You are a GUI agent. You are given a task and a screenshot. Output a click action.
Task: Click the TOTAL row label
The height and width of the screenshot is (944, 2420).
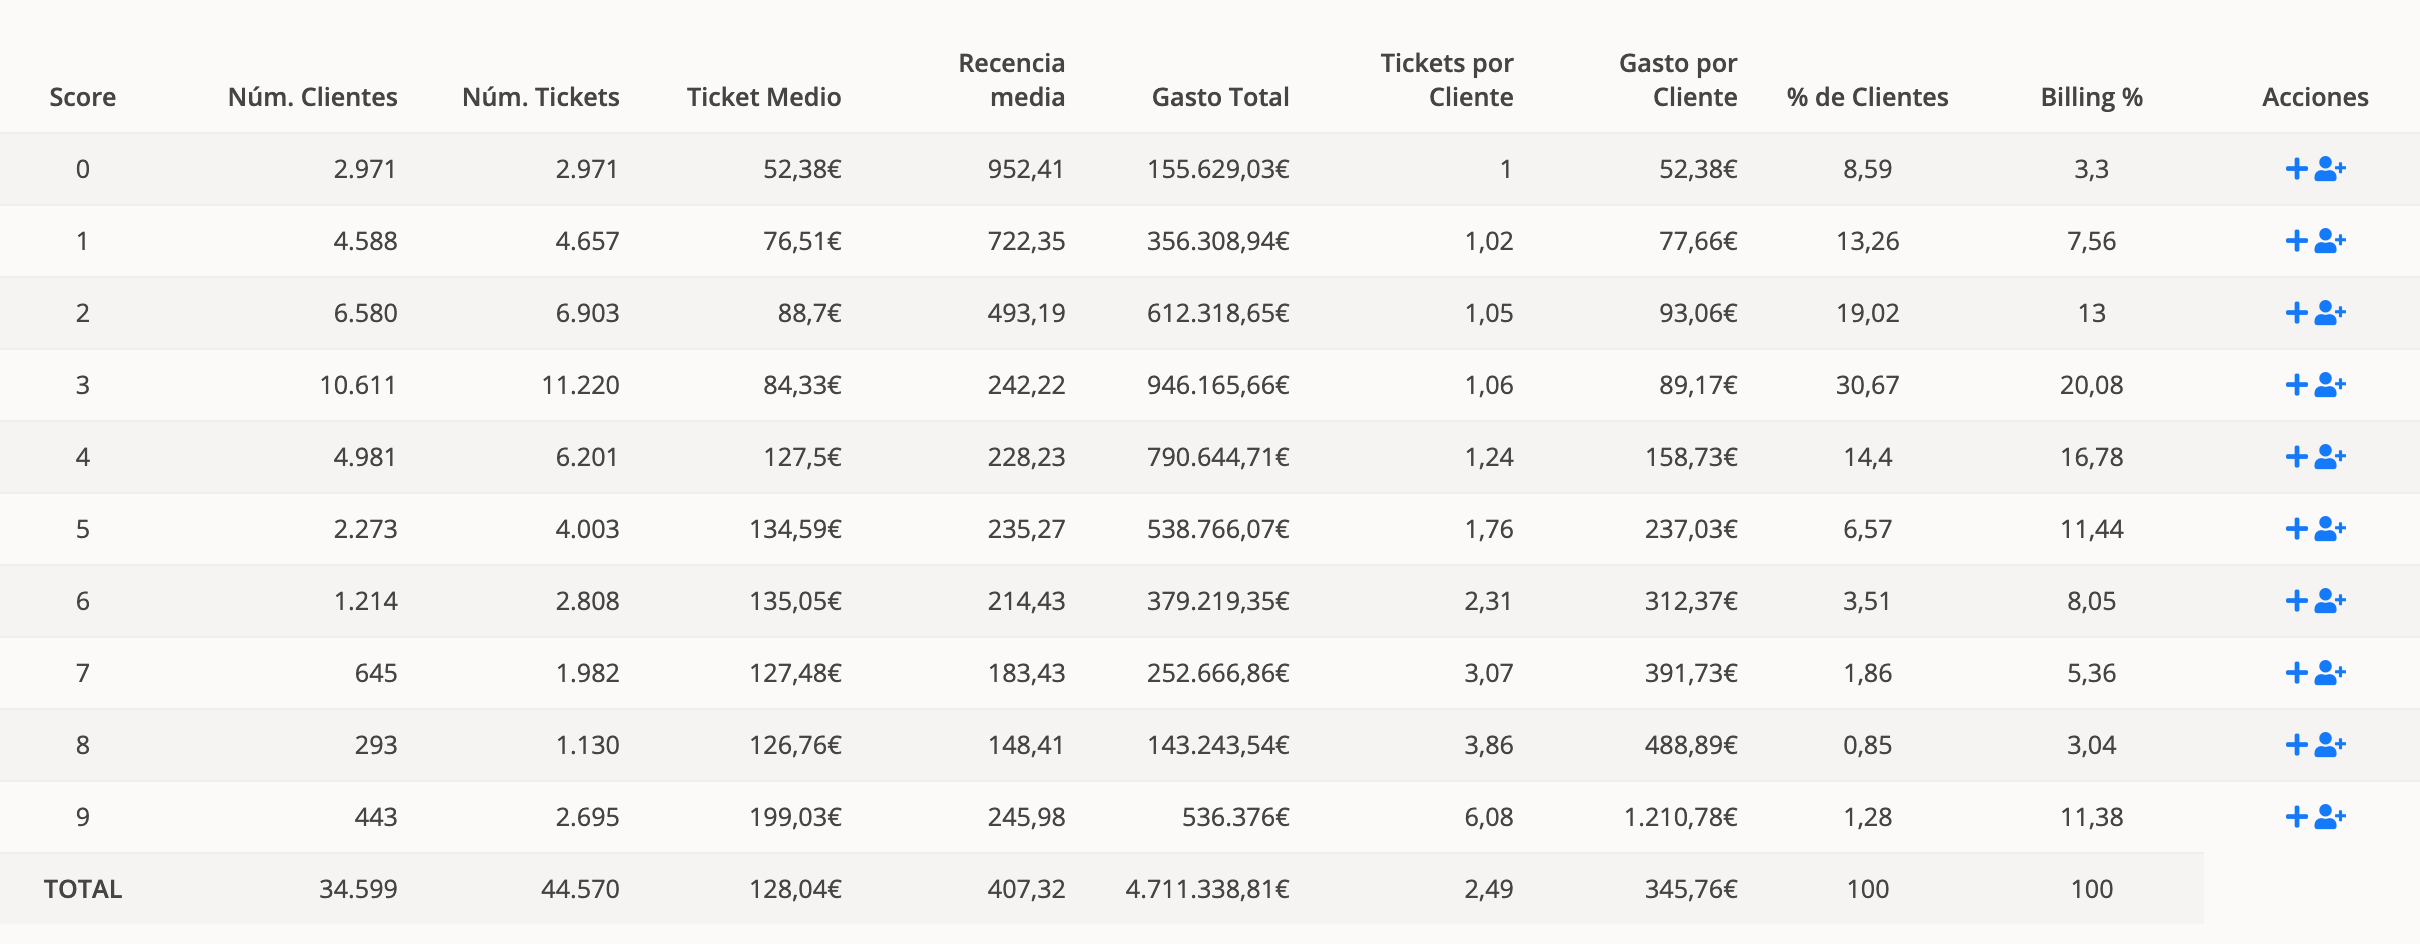[82, 889]
